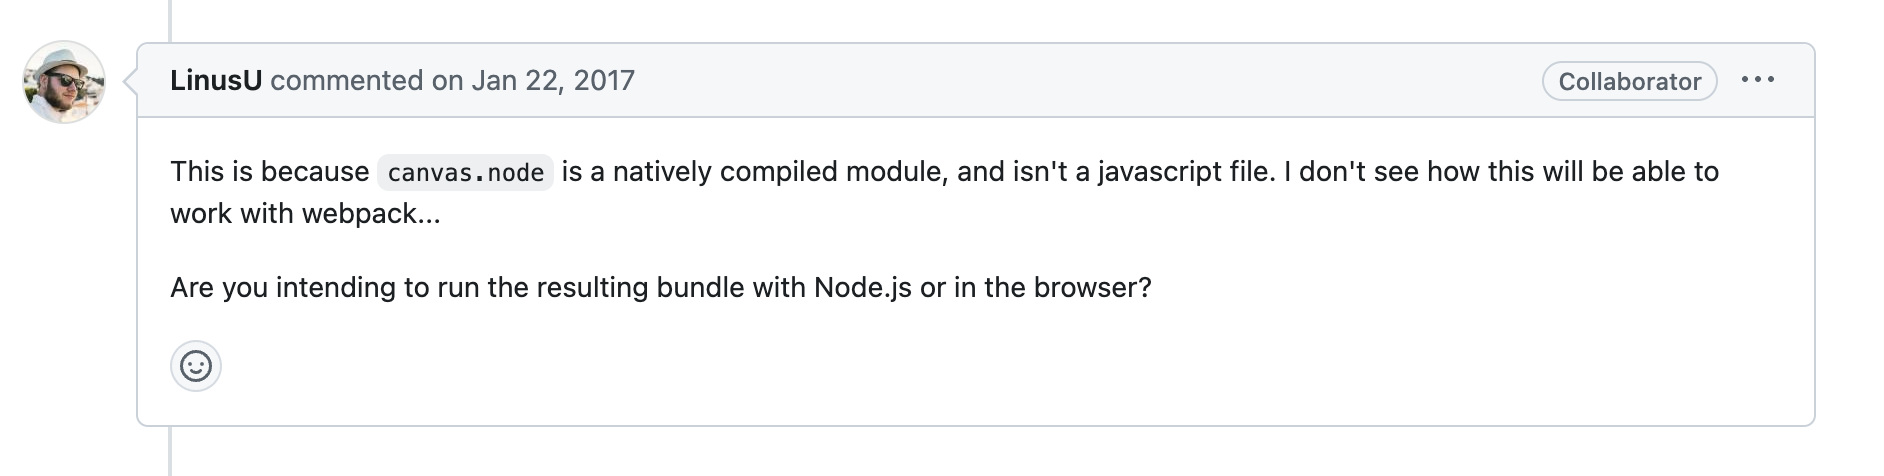This screenshot has height=476, width=1884.
Task: Click the timeline line below the comment
Action: (170, 450)
